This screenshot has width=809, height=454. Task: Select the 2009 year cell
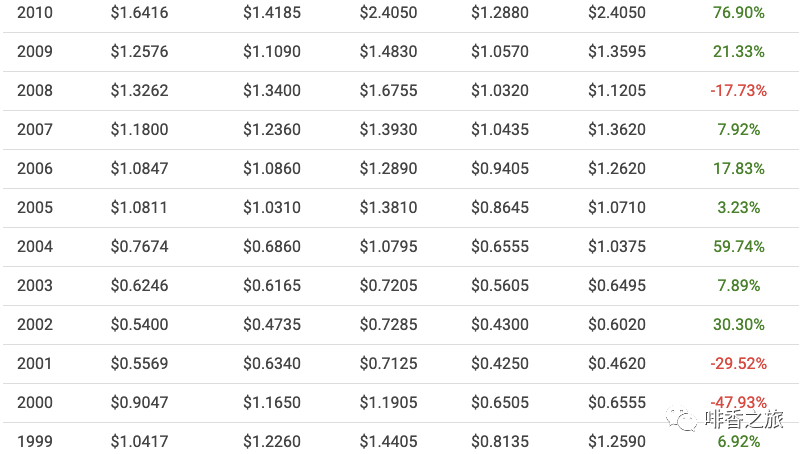click(35, 52)
